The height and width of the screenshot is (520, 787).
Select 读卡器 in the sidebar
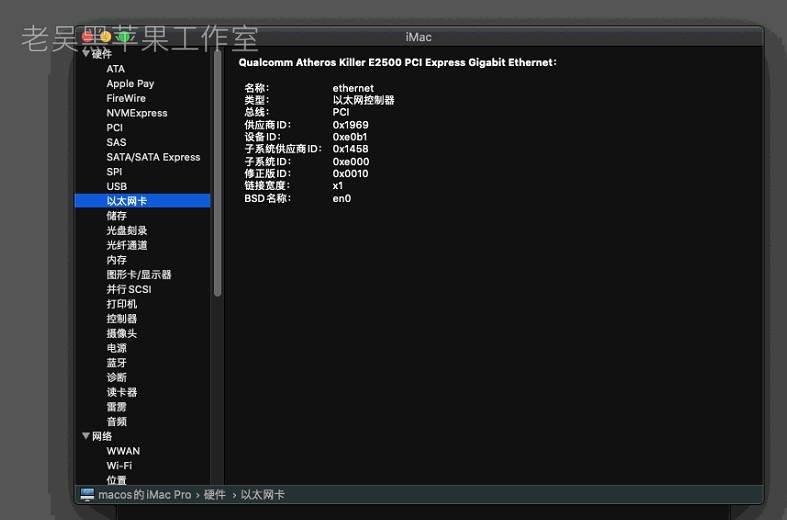click(x=121, y=392)
